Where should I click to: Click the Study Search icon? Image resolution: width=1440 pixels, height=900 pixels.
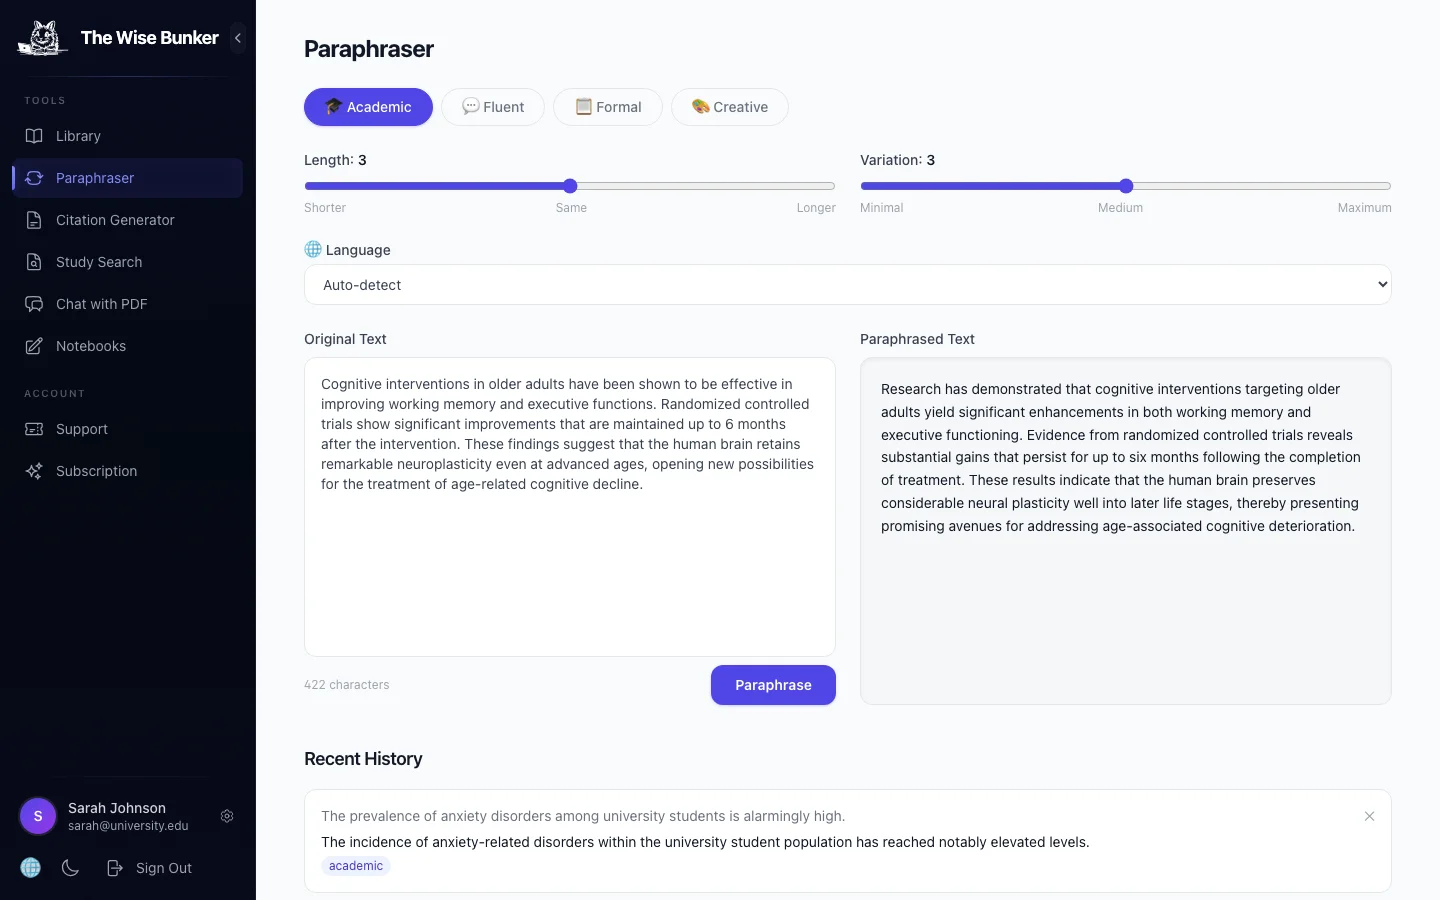(x=34, y=262)
